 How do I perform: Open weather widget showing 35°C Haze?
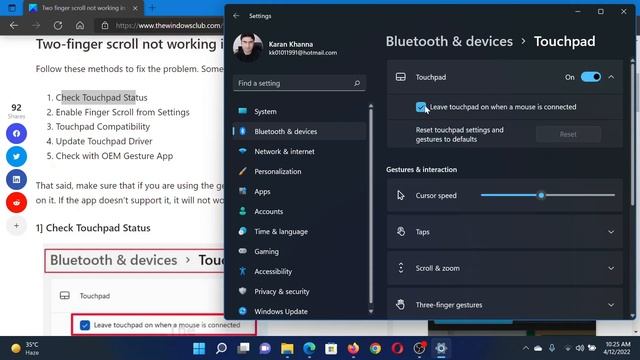click(24, 348)
